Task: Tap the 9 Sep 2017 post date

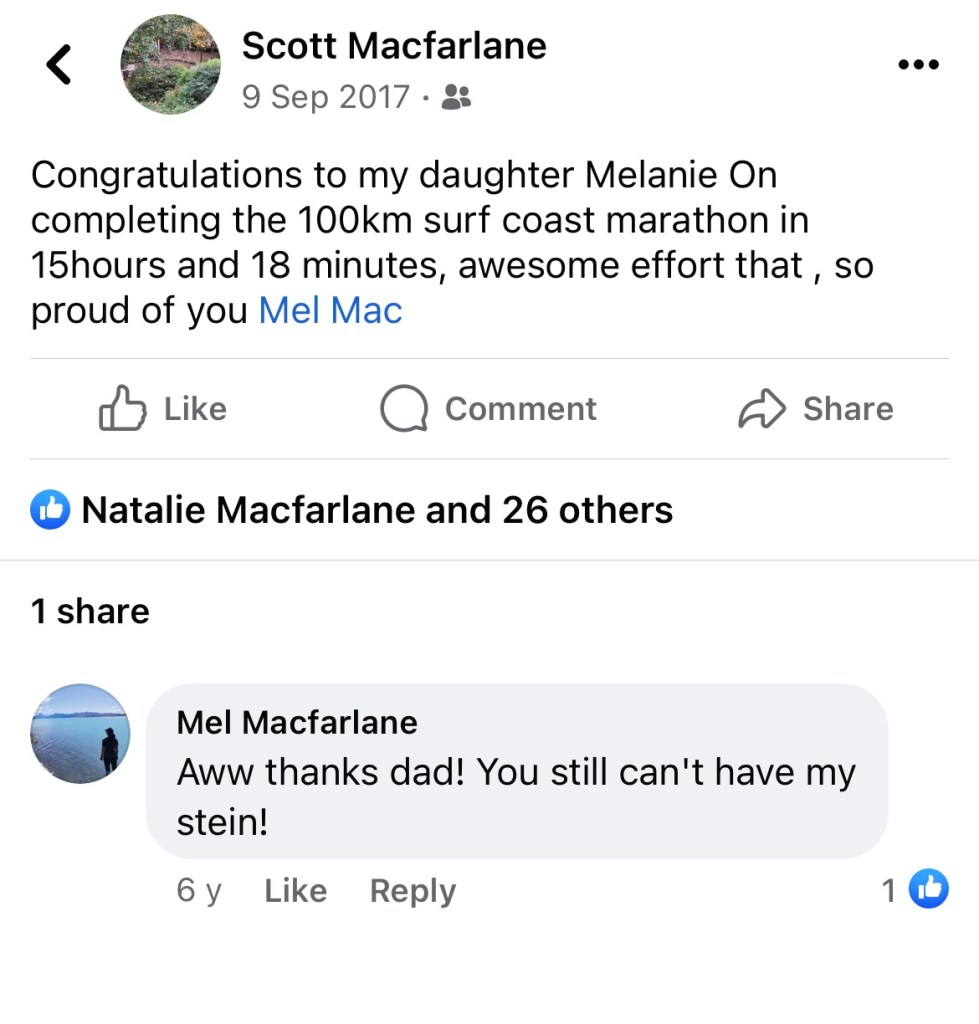Action: pyautogui.click(x=325, y=97)
